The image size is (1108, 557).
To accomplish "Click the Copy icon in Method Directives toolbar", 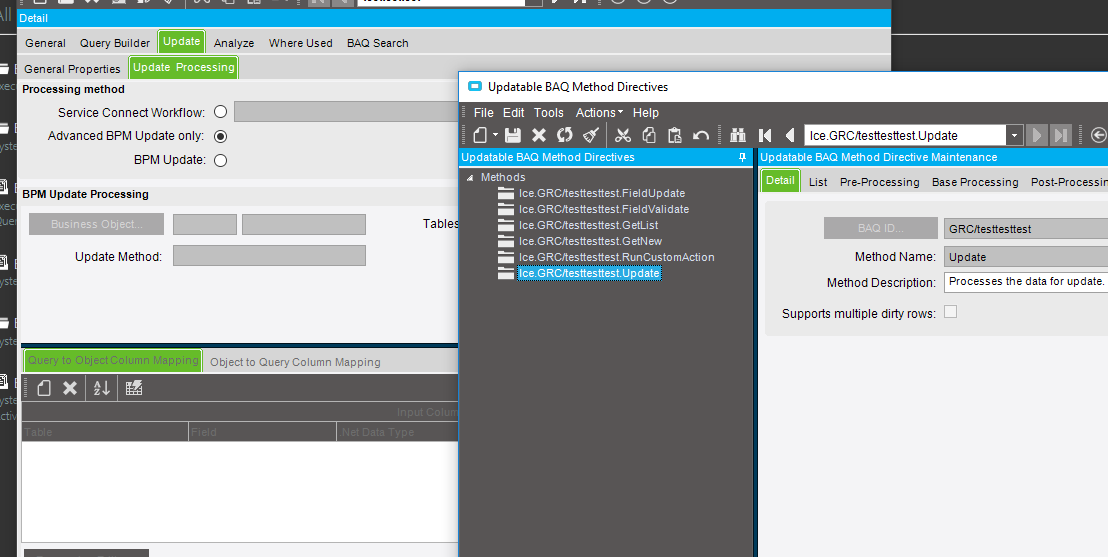I will click(649, 135).
